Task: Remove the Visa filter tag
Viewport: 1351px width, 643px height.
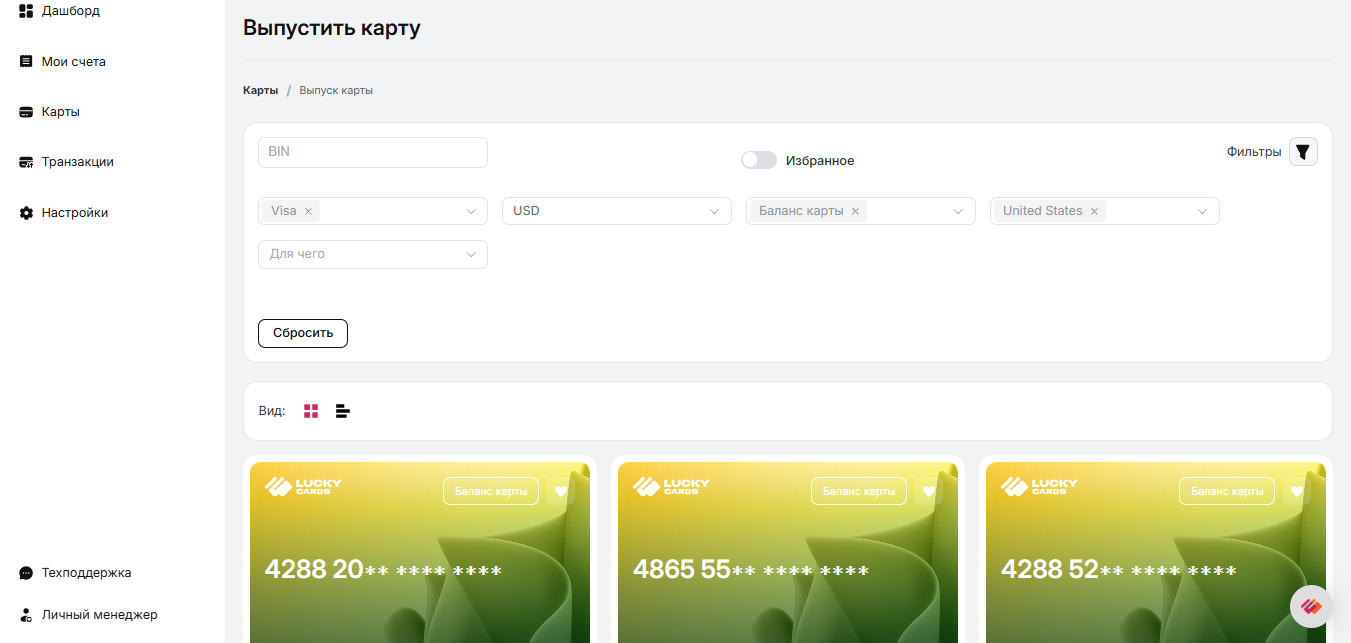Action: pyautogui.click(x=308, y=211)
